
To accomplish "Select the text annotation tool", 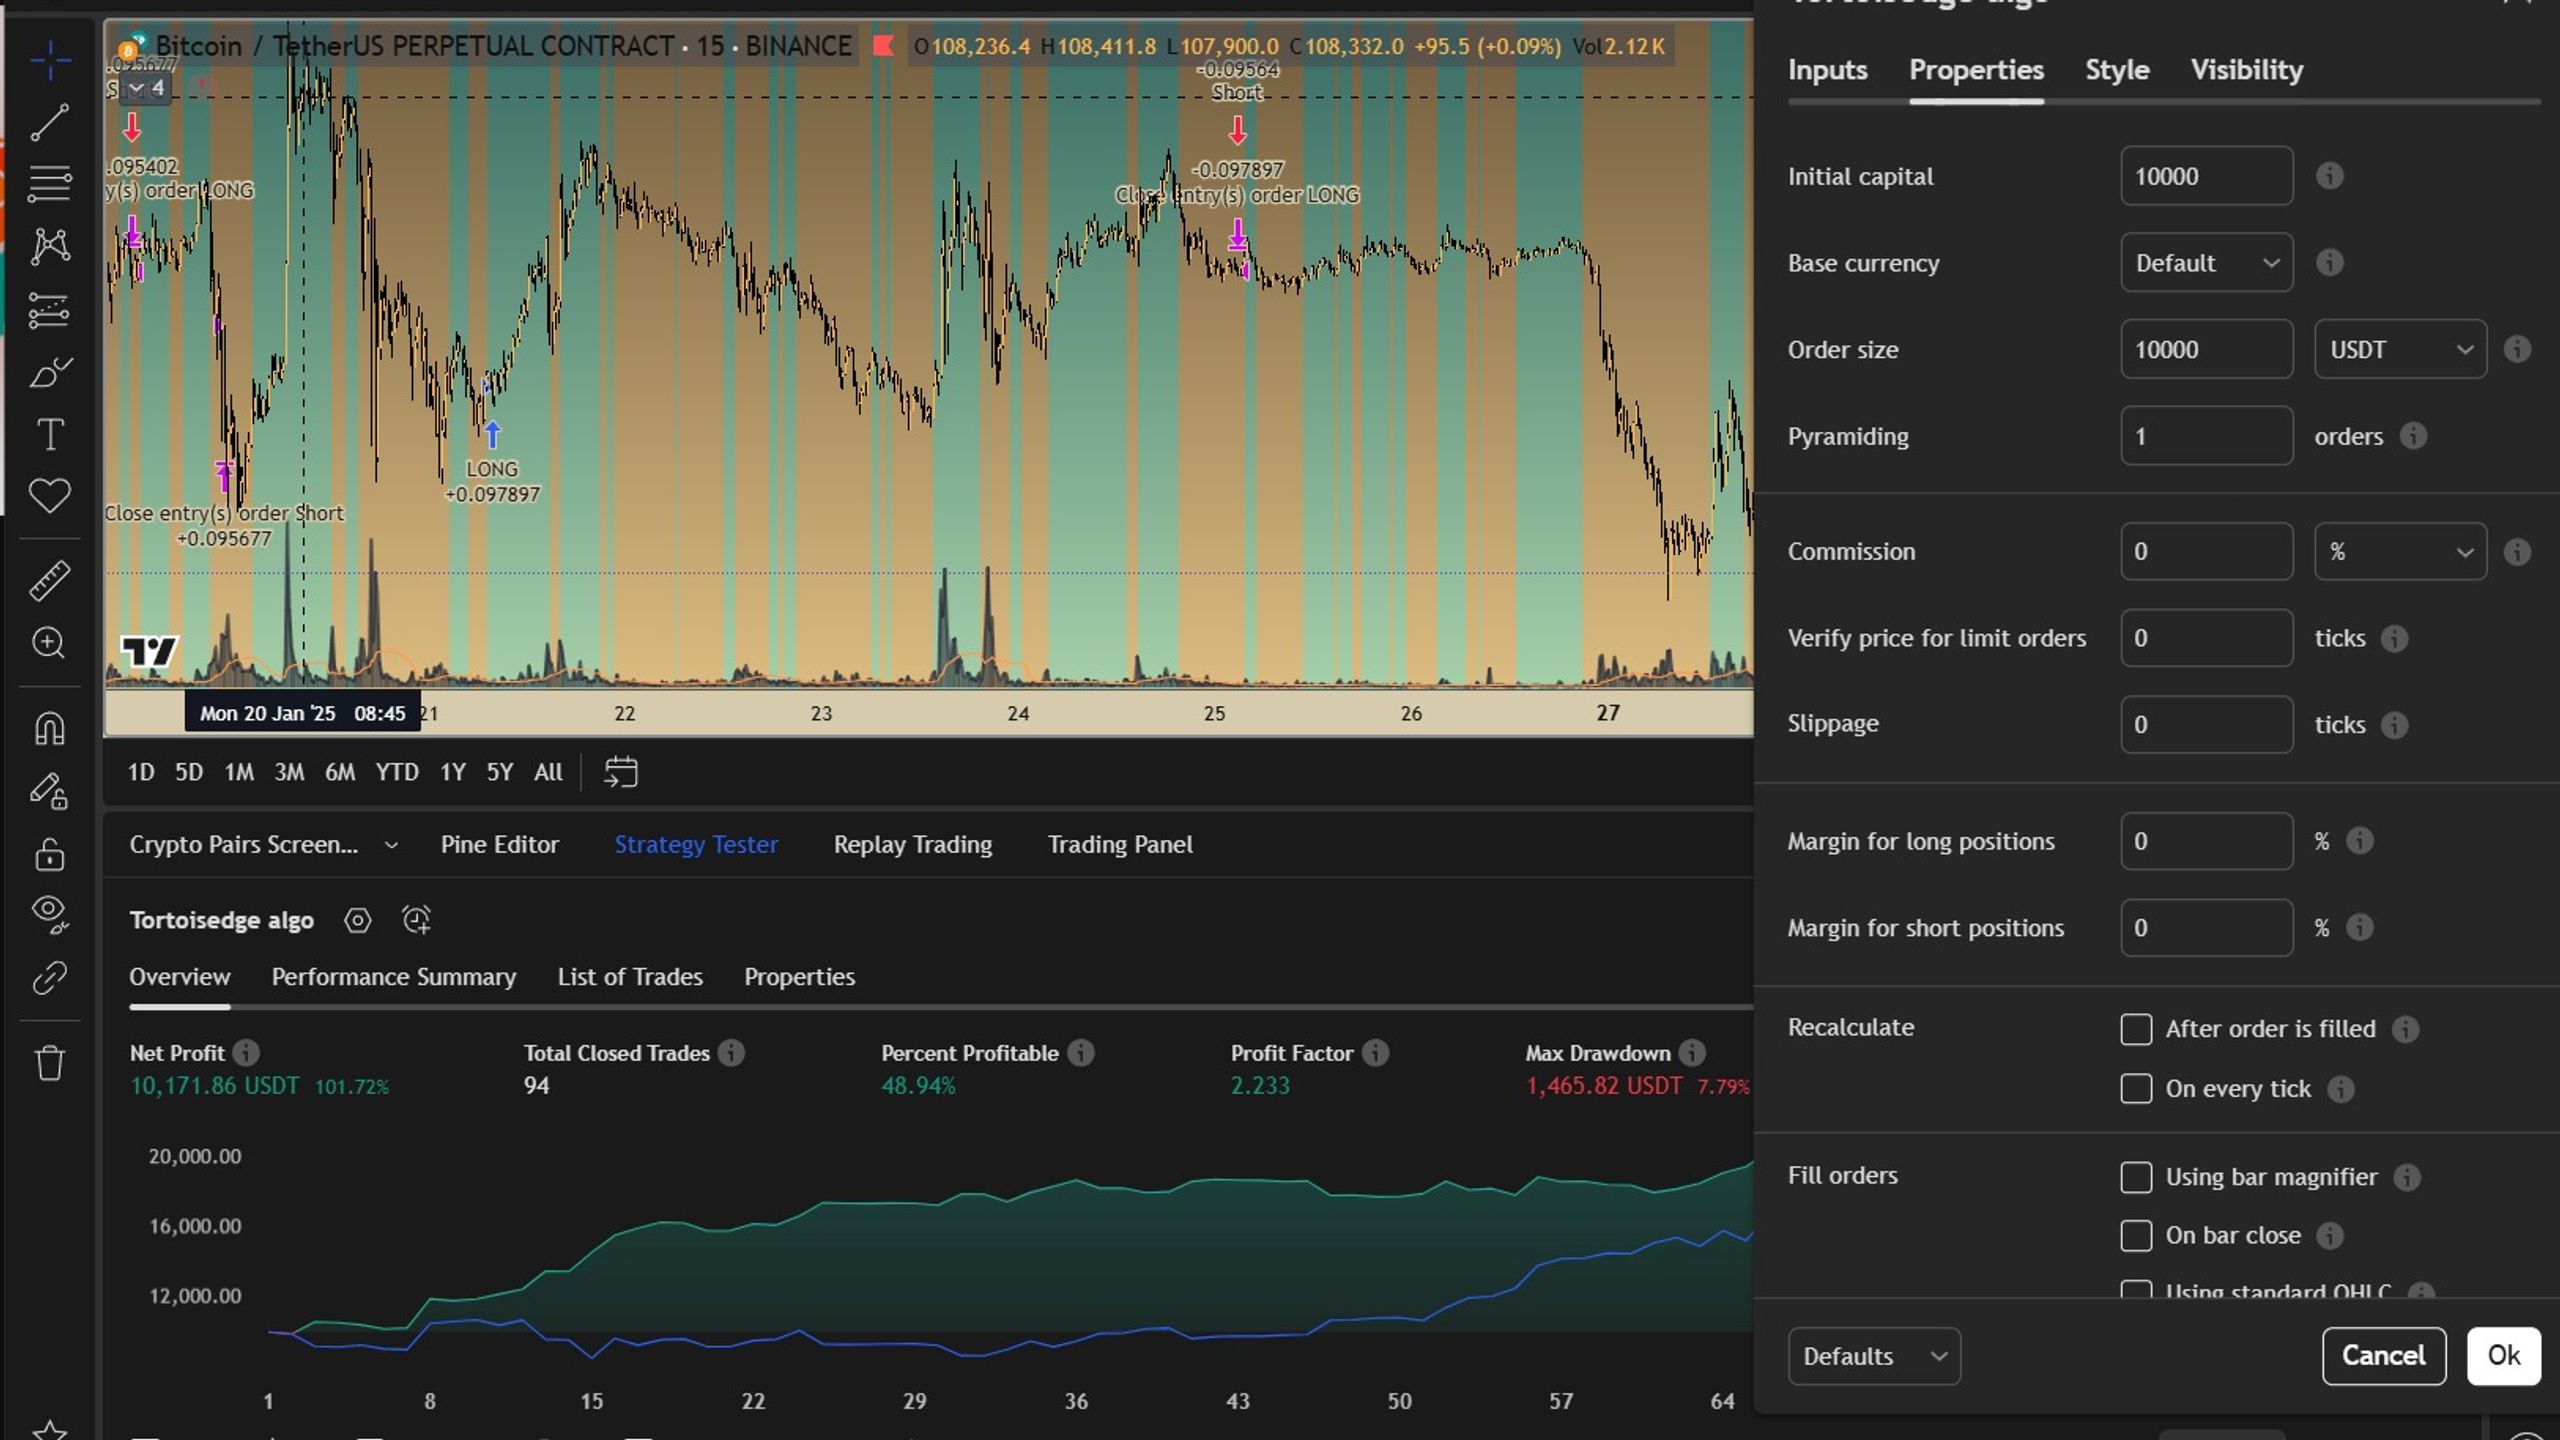I will tap(50, 434).
